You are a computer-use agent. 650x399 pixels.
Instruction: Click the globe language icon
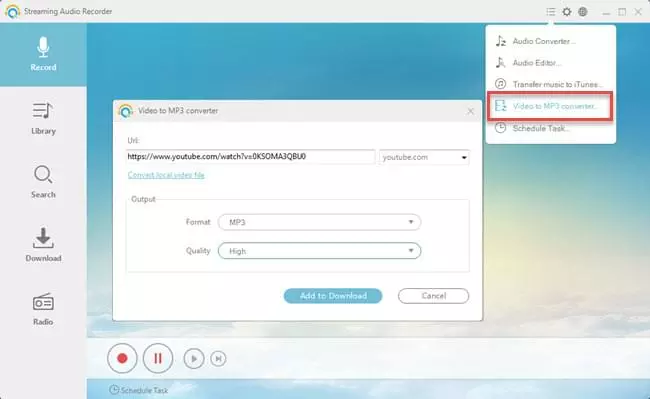point(583,12)
